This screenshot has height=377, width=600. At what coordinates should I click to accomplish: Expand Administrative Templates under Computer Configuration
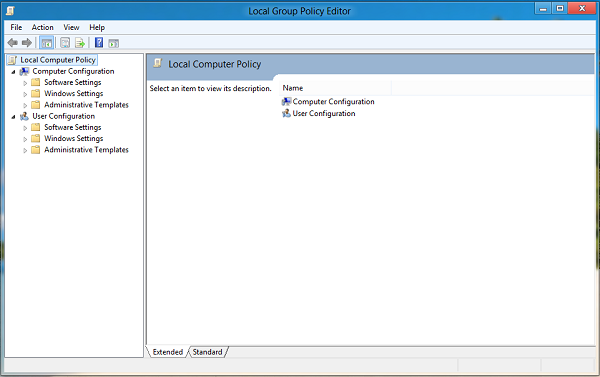25,105
